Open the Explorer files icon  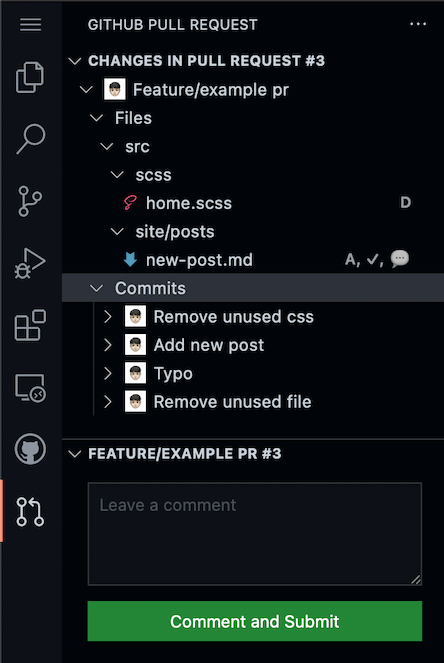click(30, 77)
